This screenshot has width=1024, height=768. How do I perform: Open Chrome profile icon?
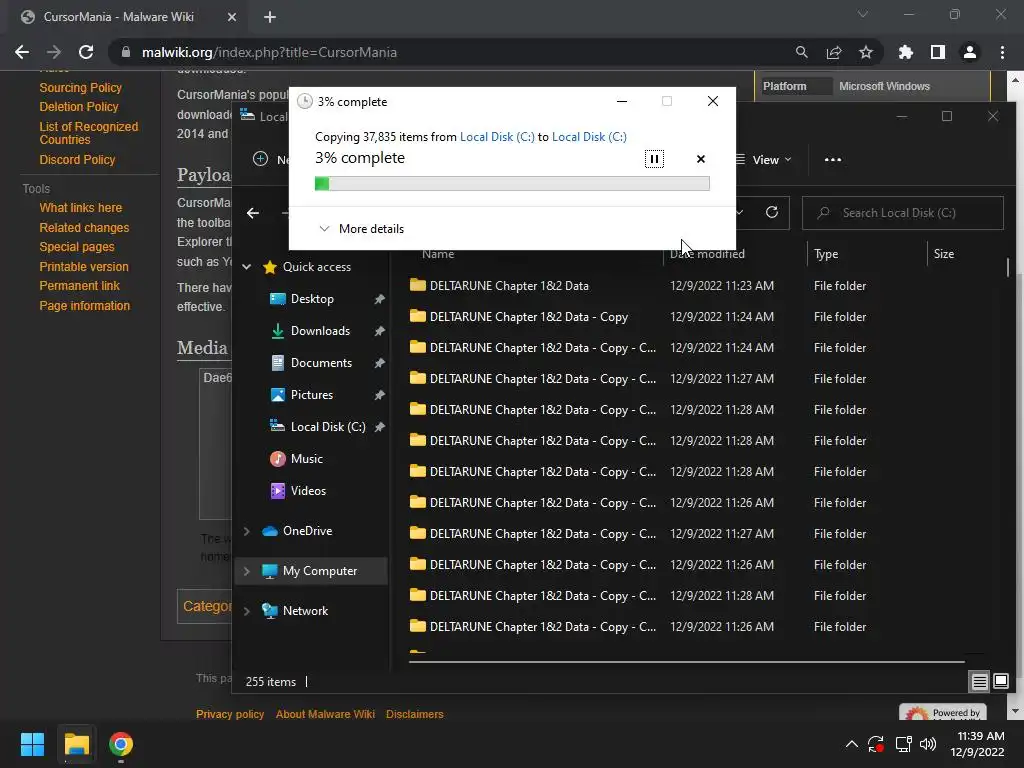click(969, 52)
